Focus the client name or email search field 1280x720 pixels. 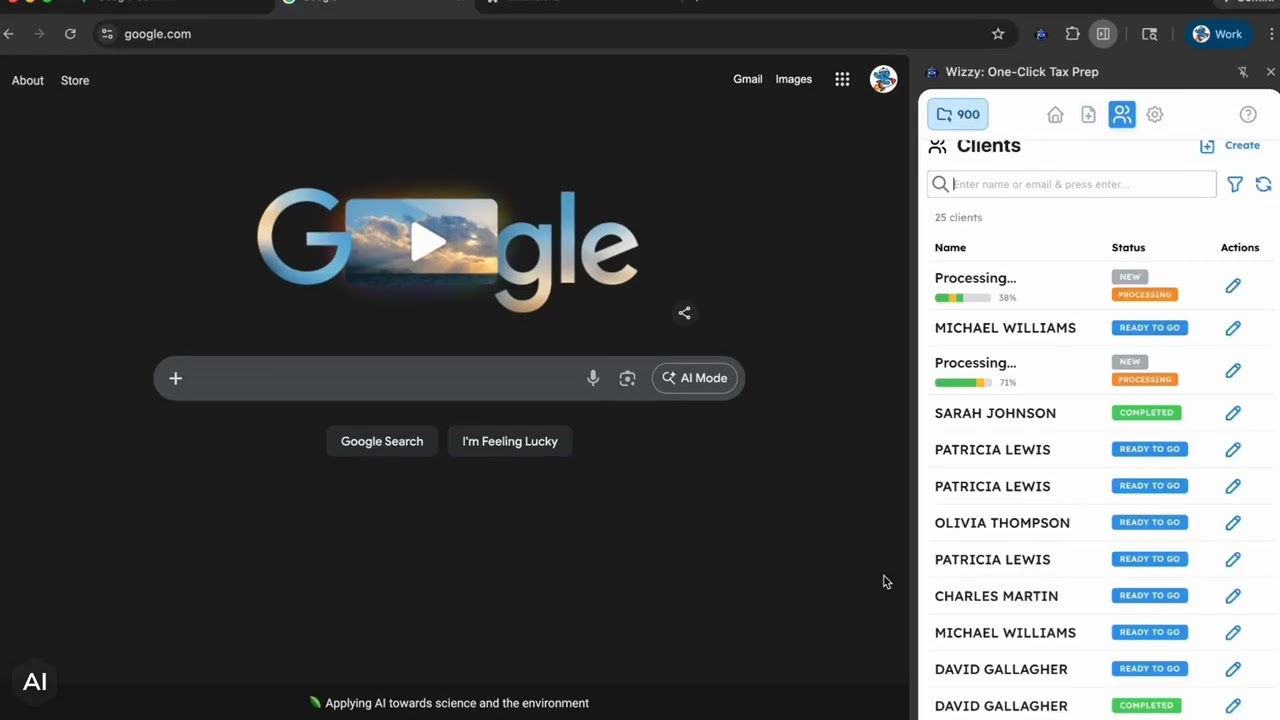[1072, 184]
